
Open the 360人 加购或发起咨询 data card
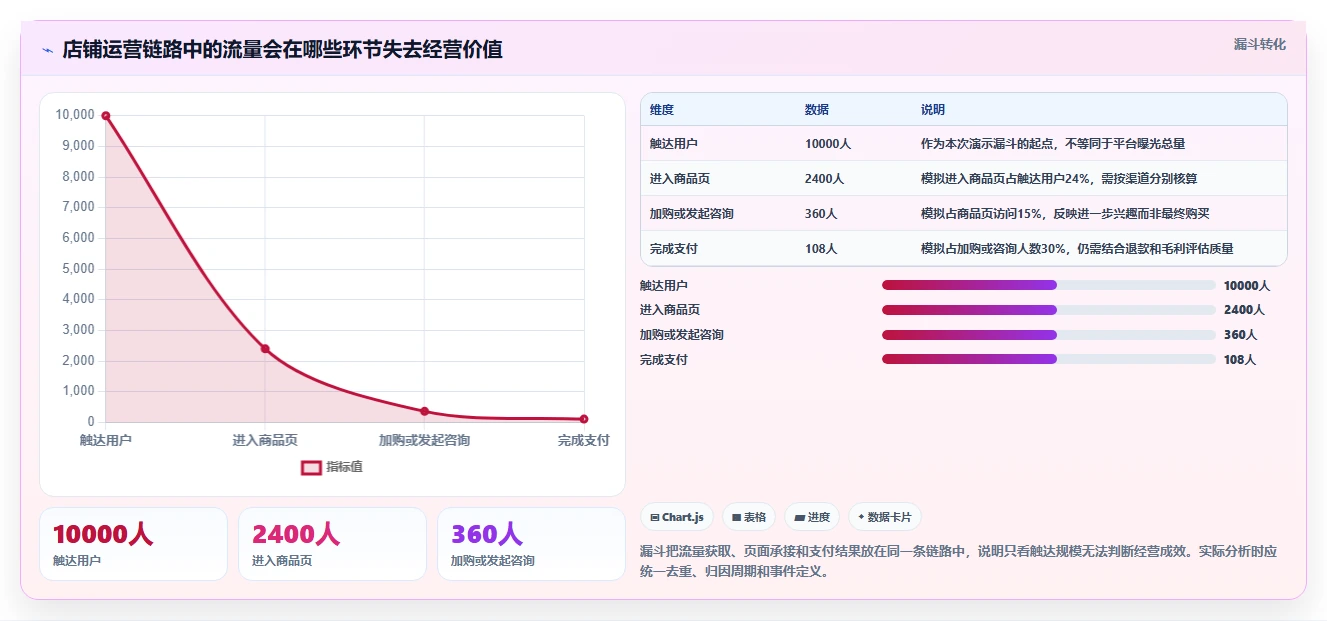pos(531,544)
